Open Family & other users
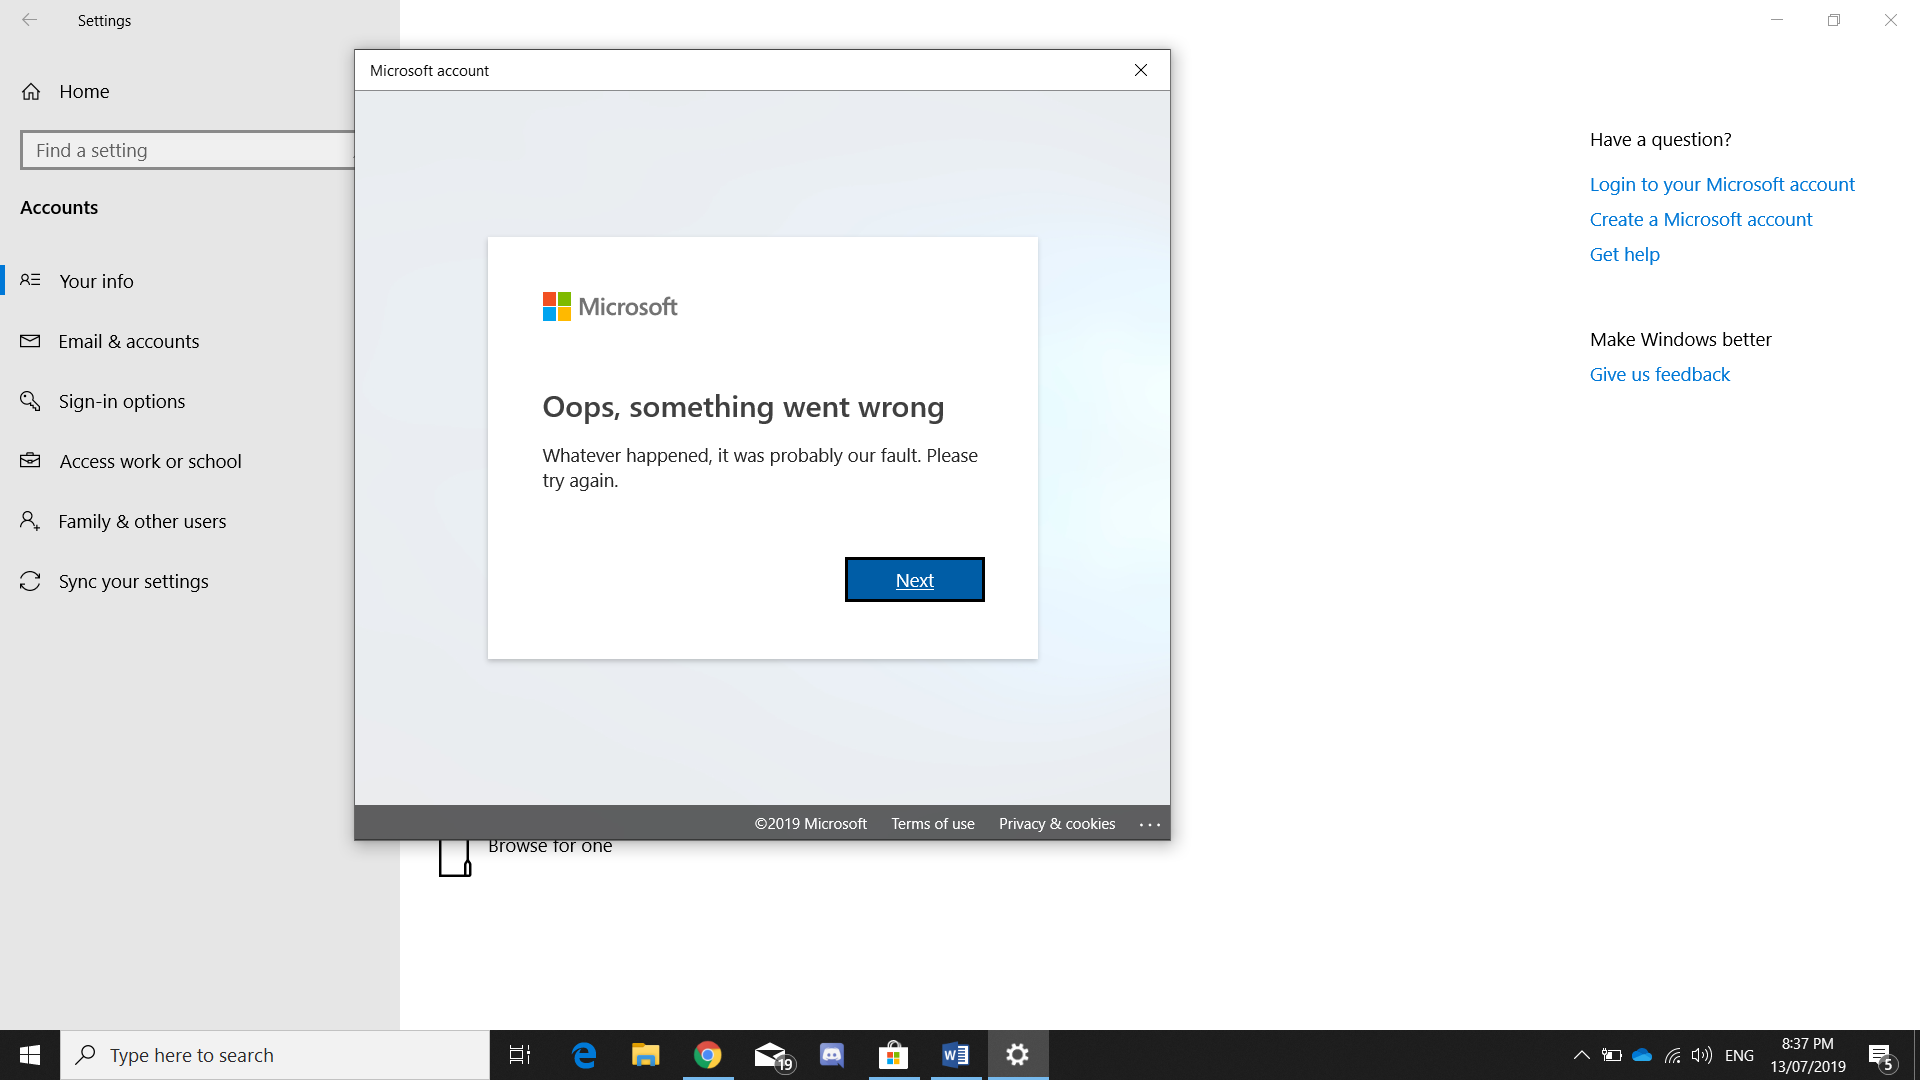 [x=142, y=521]
